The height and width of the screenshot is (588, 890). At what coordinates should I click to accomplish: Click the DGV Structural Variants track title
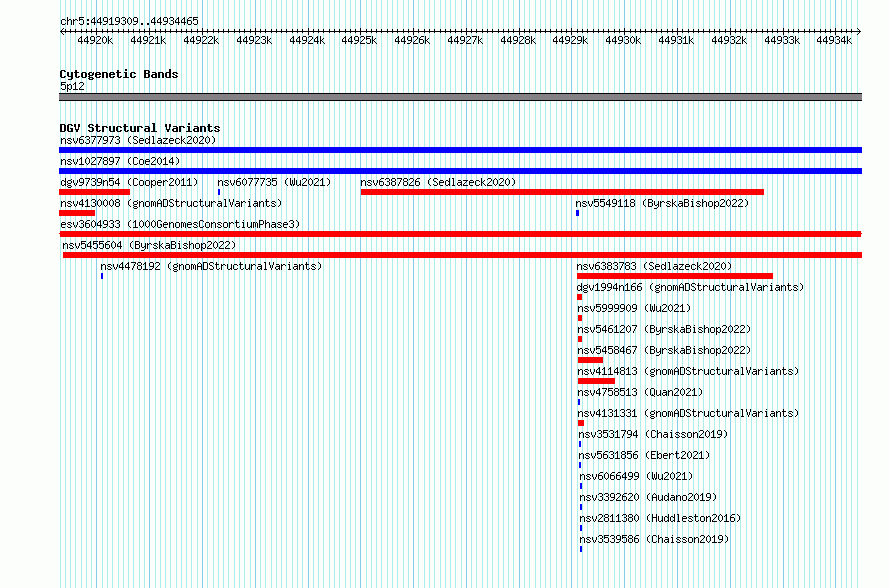pyautogui.click(x=140, y=128)
